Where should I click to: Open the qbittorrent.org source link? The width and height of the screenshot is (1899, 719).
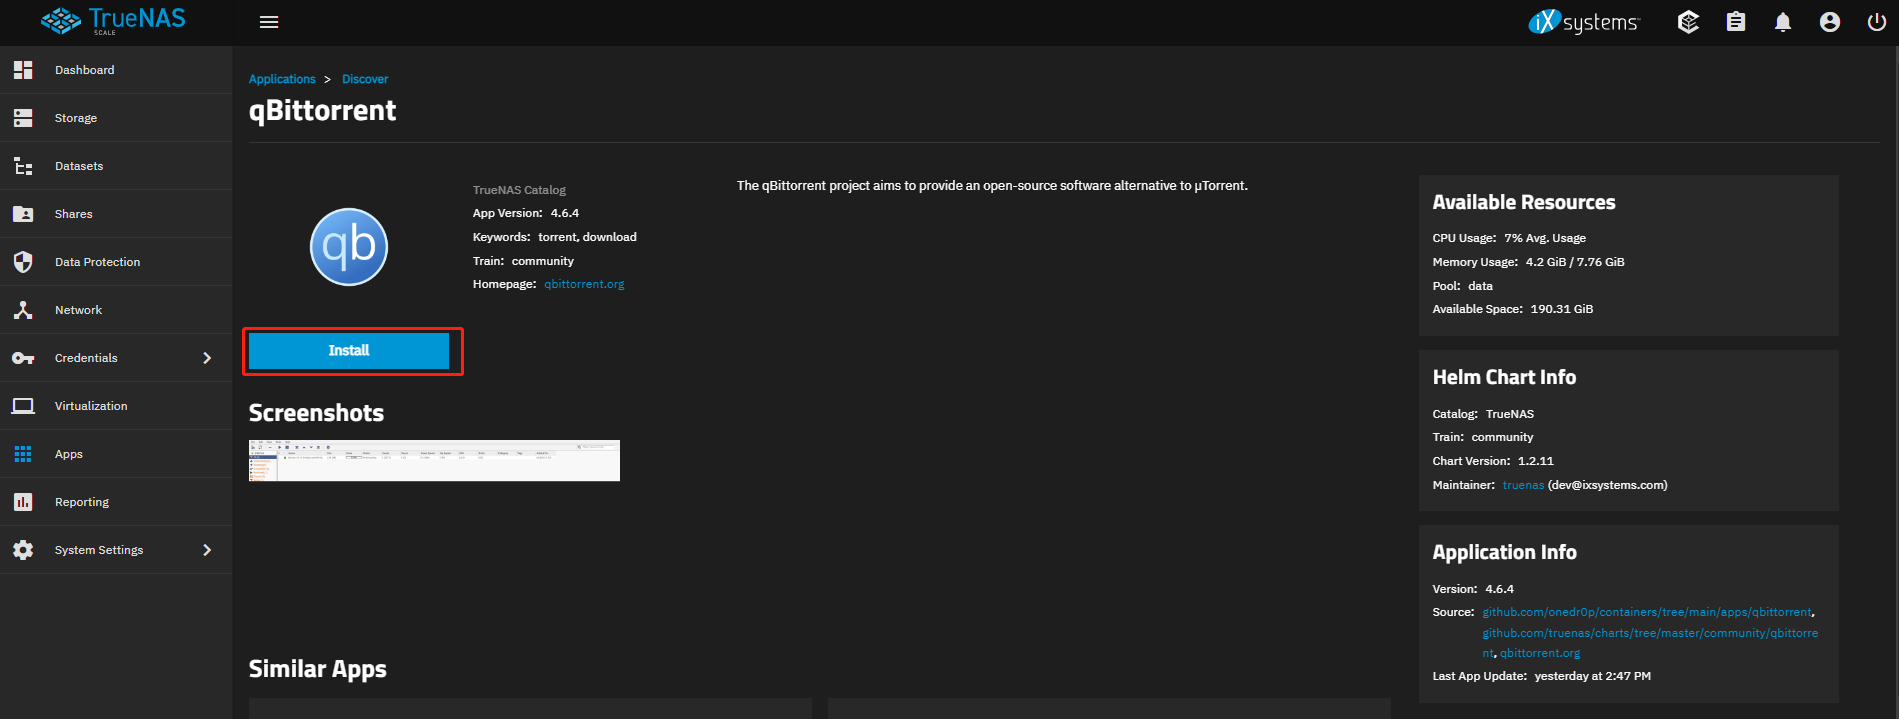[1540, 653]
